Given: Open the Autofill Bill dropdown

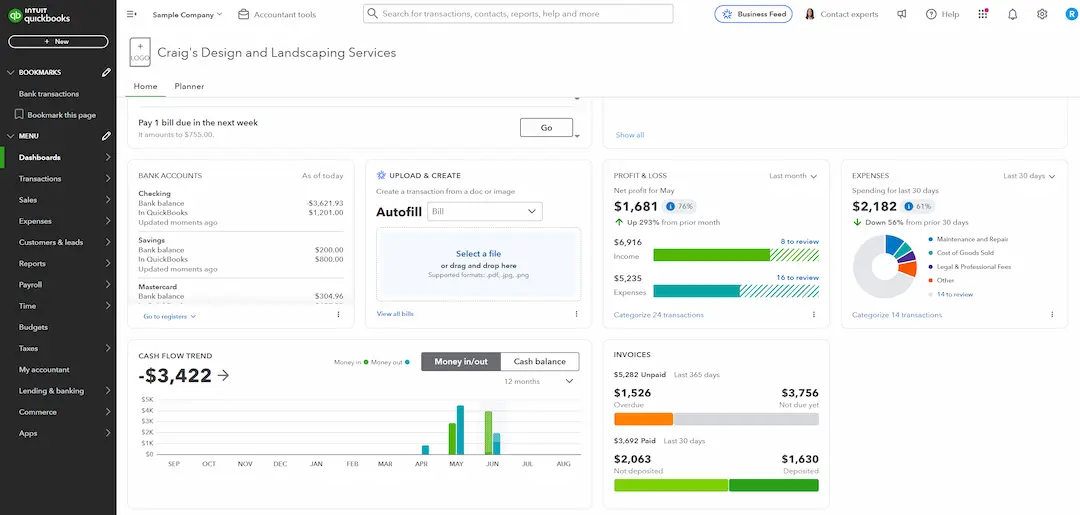Looking at the screenshot, I should [x=485, y=211].
